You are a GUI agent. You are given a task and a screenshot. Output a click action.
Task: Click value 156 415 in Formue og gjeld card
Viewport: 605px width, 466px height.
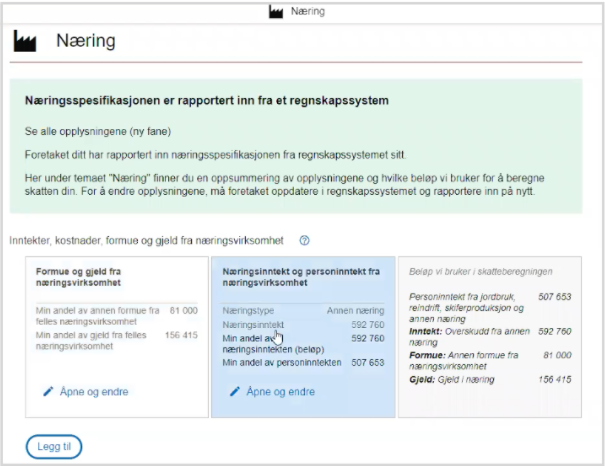tap(181, 335)
